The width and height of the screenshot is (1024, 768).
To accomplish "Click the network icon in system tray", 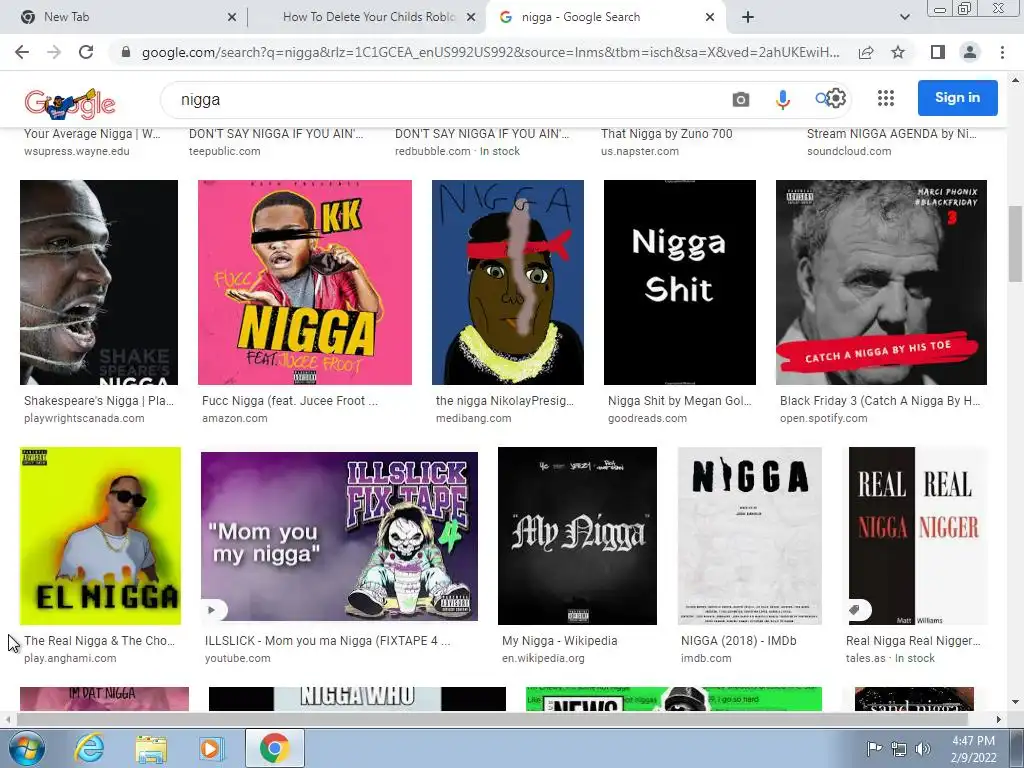I will (899, 749).
